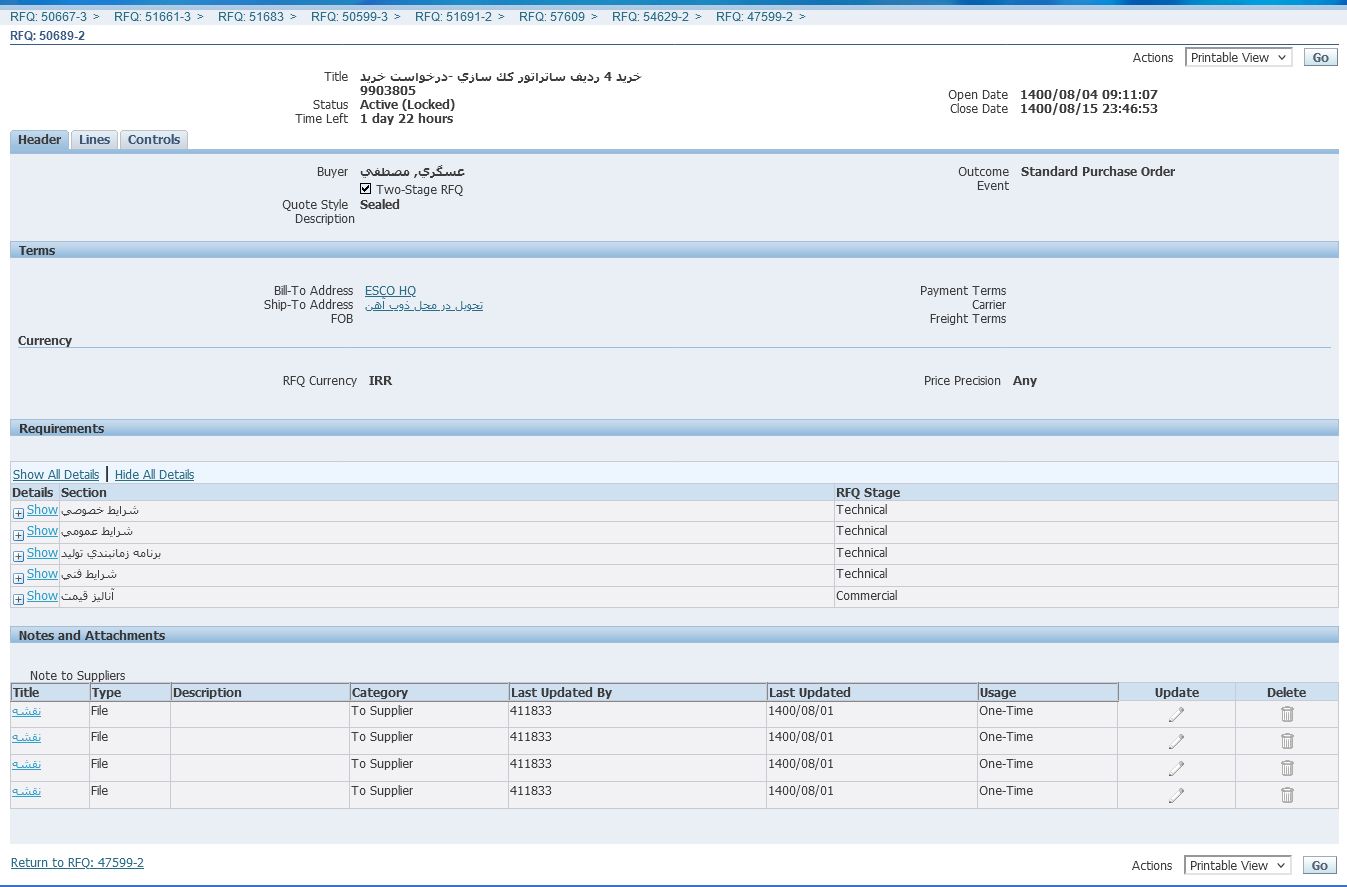Screen dimensions: 1347x887
Task: Click the RFQ: 50689-2 page heading
Action: (x=48, y=36)
